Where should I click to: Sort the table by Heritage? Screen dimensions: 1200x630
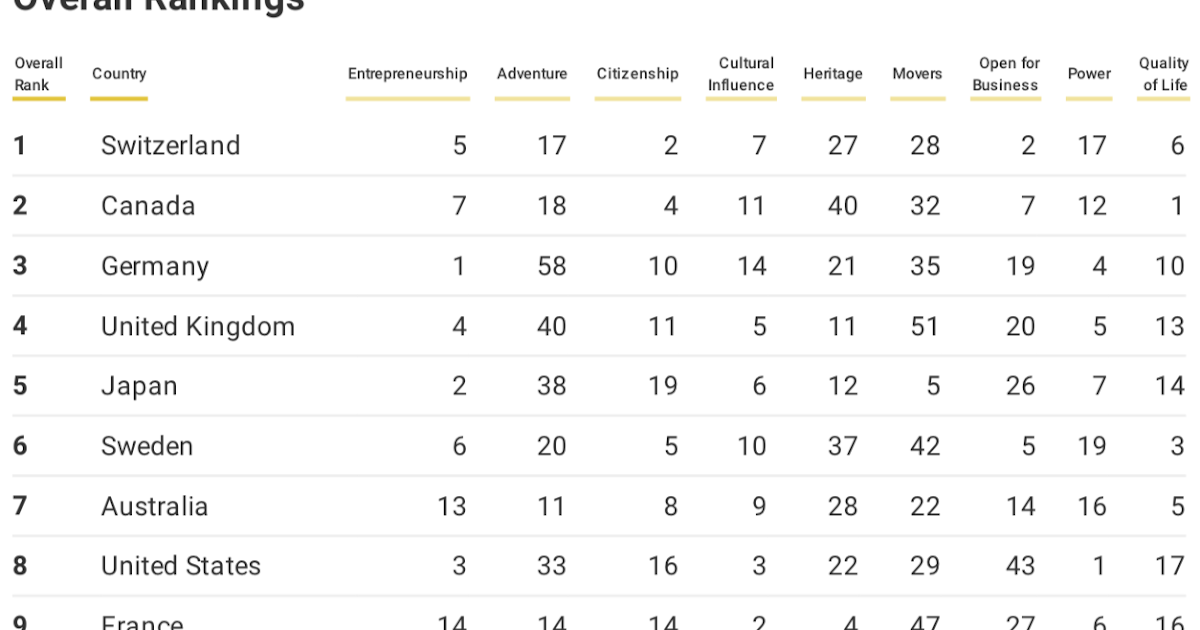(x=833, y=74)
